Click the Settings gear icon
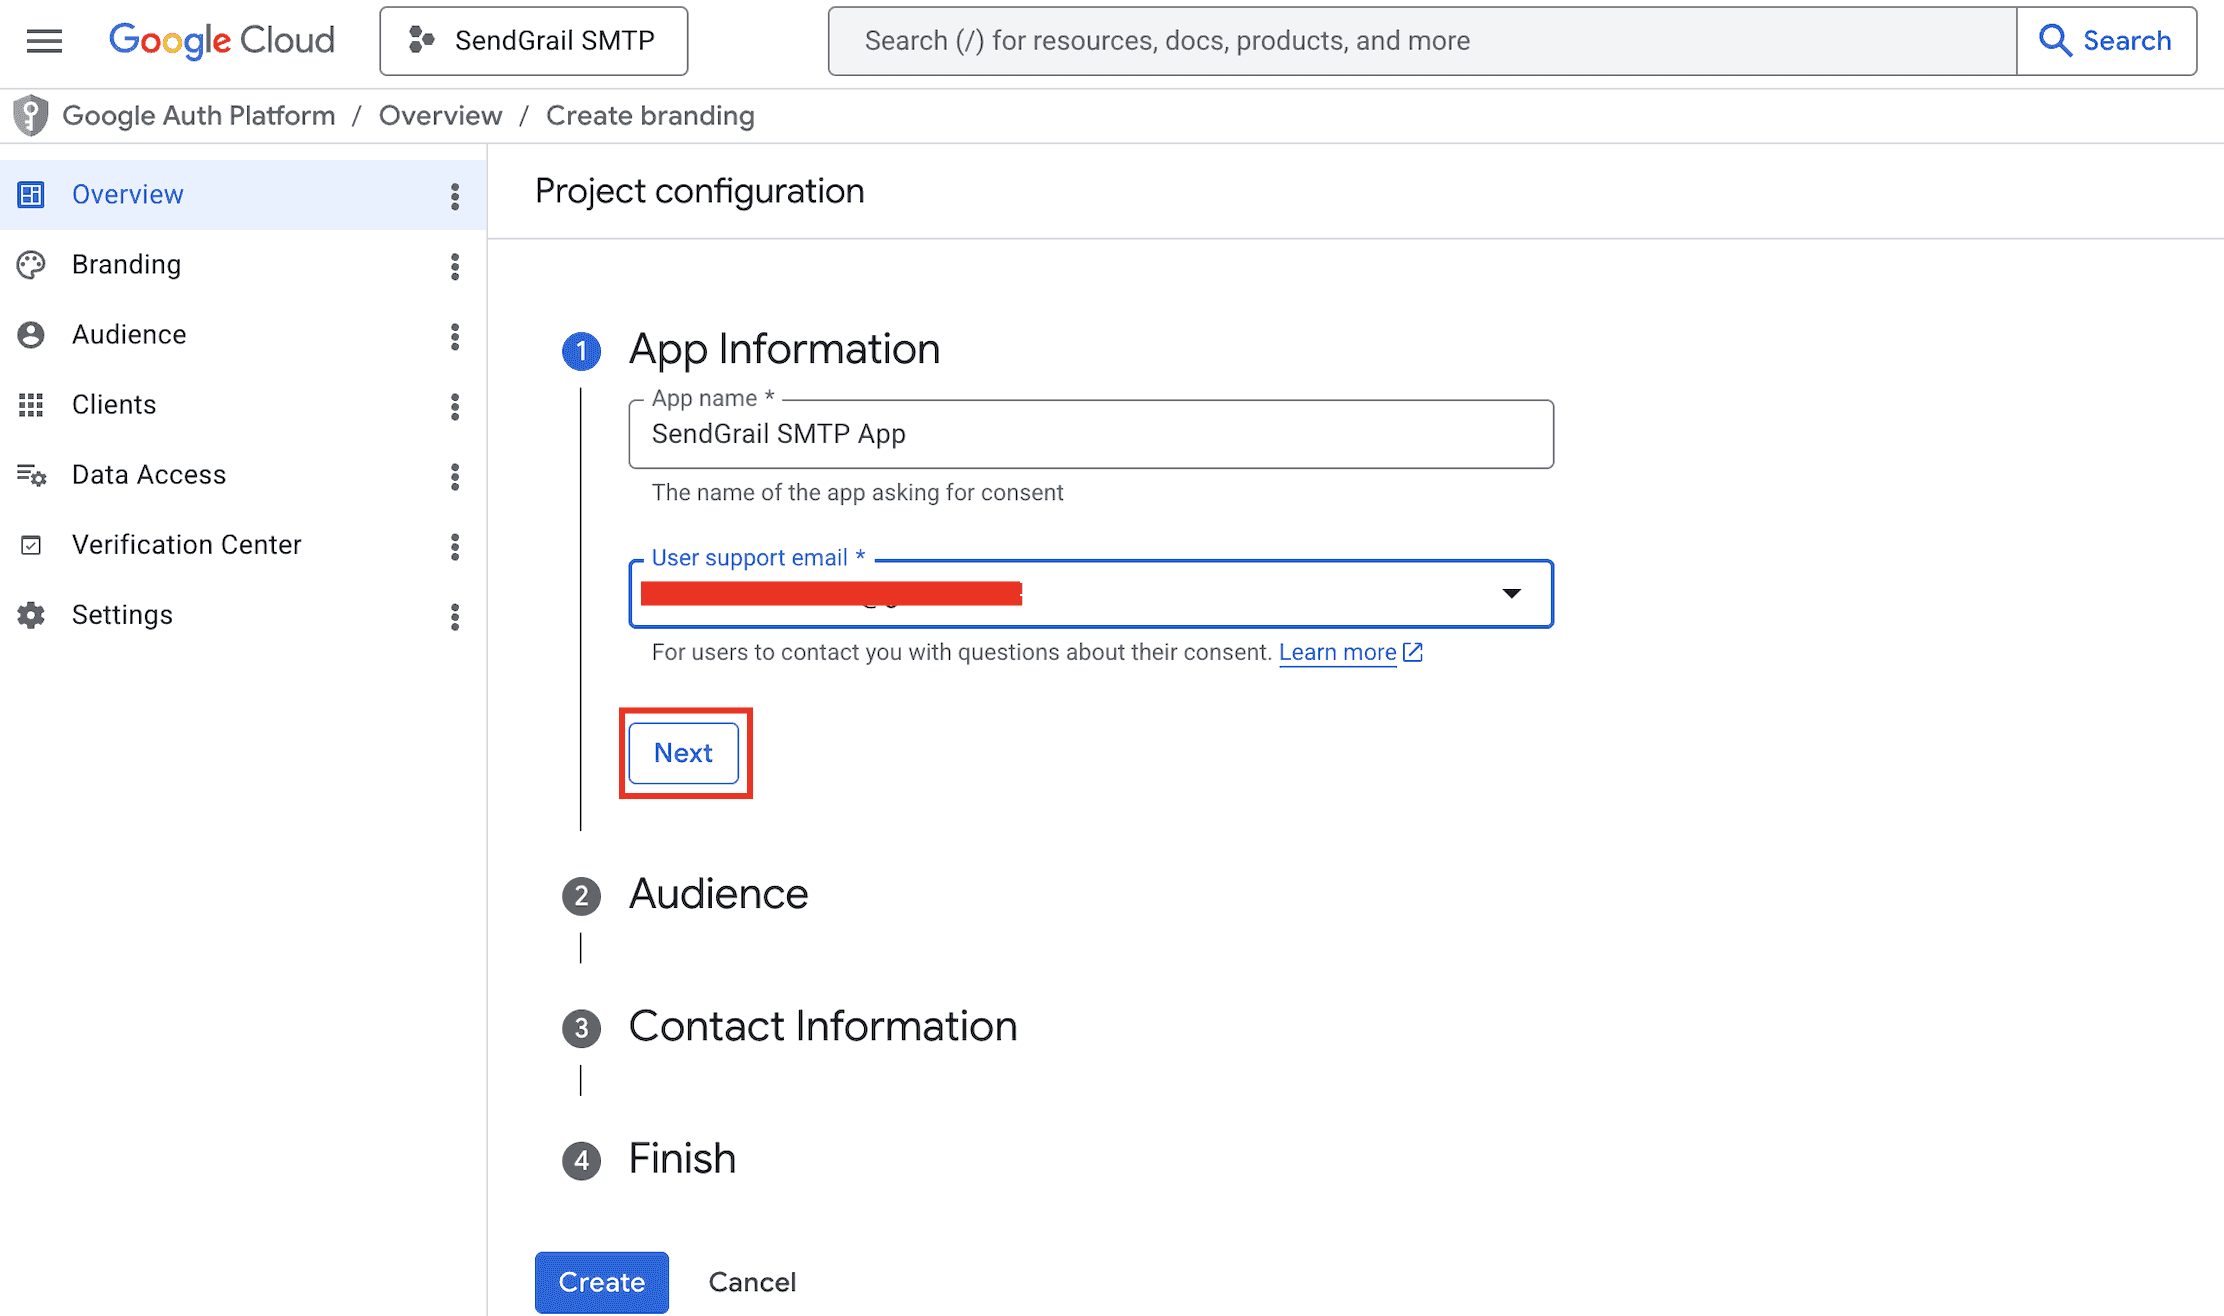This screenshot has height=1316, width=2224. pyautogui.click(x=31, y=615)
